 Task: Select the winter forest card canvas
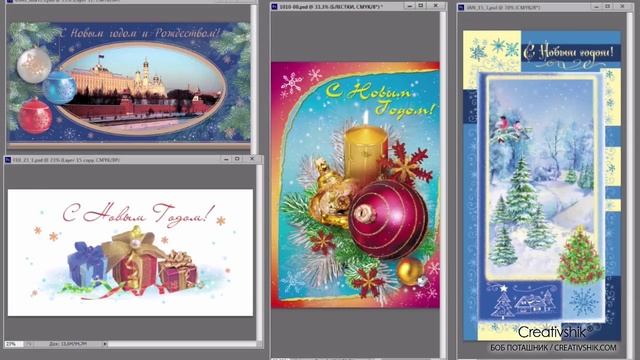pos(542,185)
